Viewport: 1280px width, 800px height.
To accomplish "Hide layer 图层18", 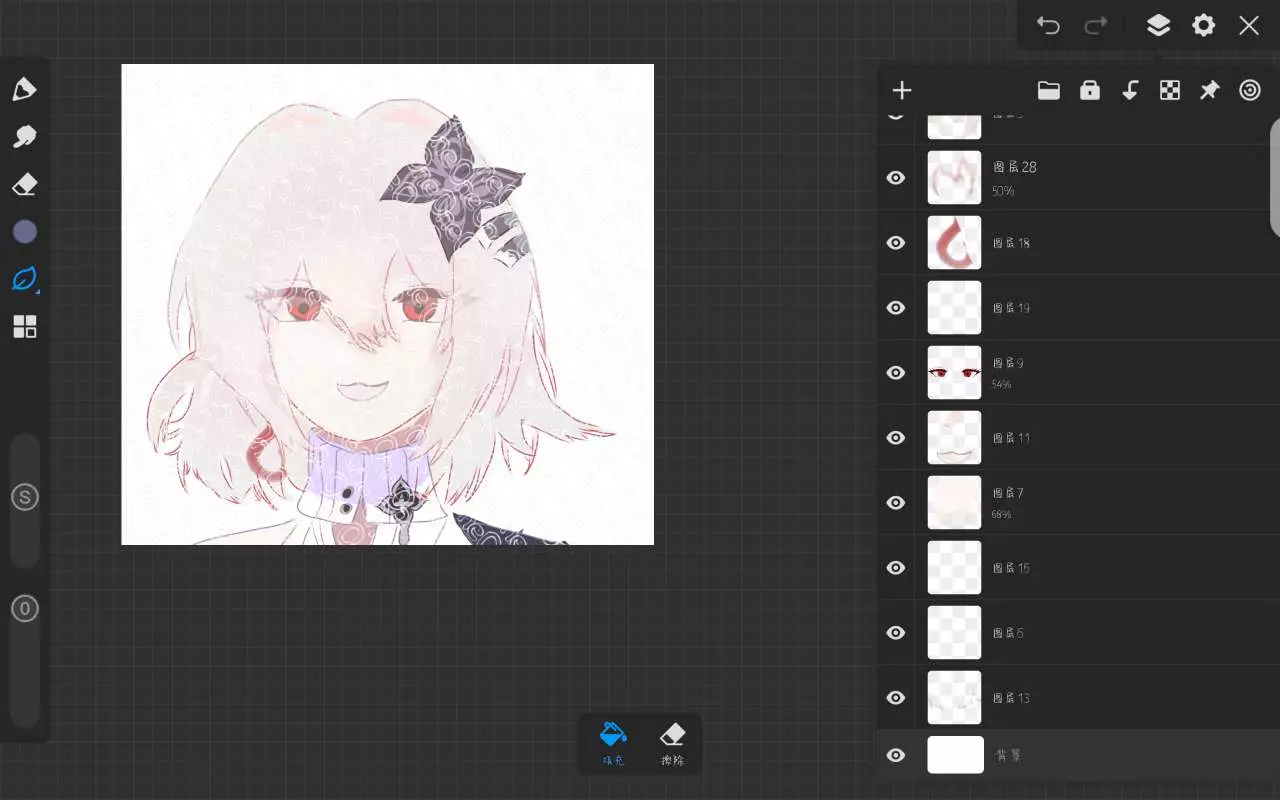I will pyautogui.click(x=896, y=243).
